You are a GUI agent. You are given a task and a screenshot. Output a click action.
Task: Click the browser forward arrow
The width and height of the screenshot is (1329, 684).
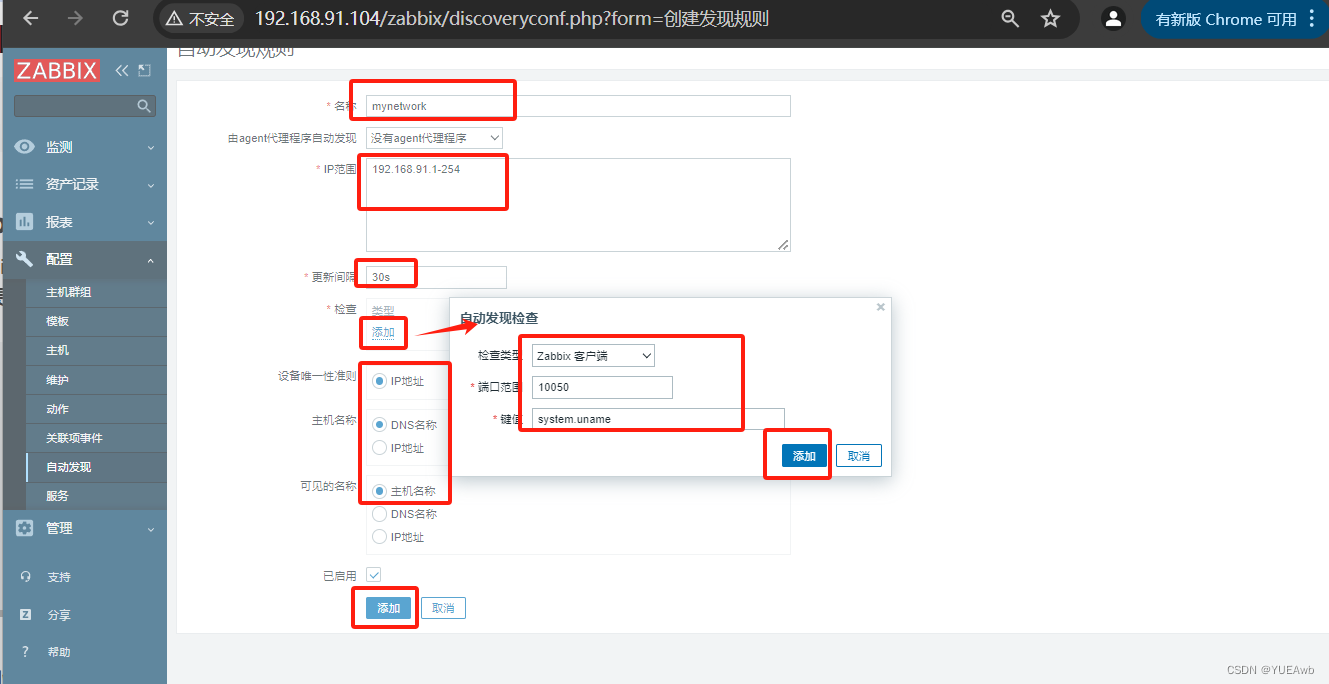pyautogui.click(x=76, y=18)
